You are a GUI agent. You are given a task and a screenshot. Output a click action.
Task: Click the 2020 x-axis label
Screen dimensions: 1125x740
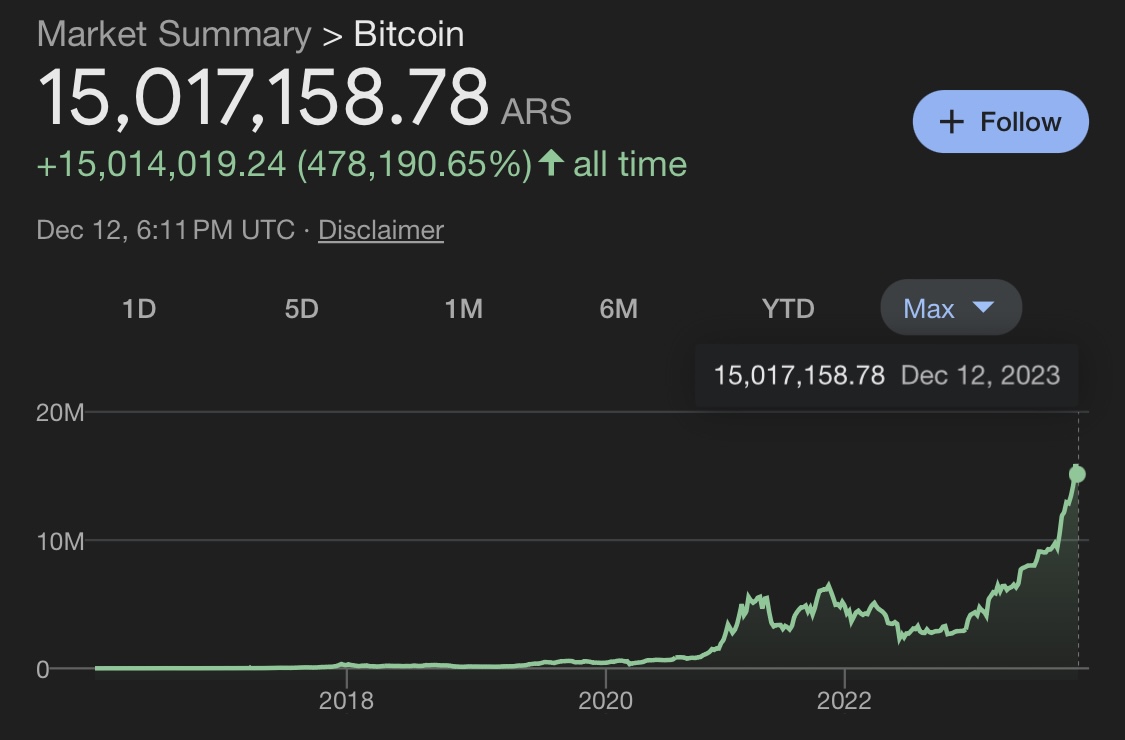(x=606, y=700)
